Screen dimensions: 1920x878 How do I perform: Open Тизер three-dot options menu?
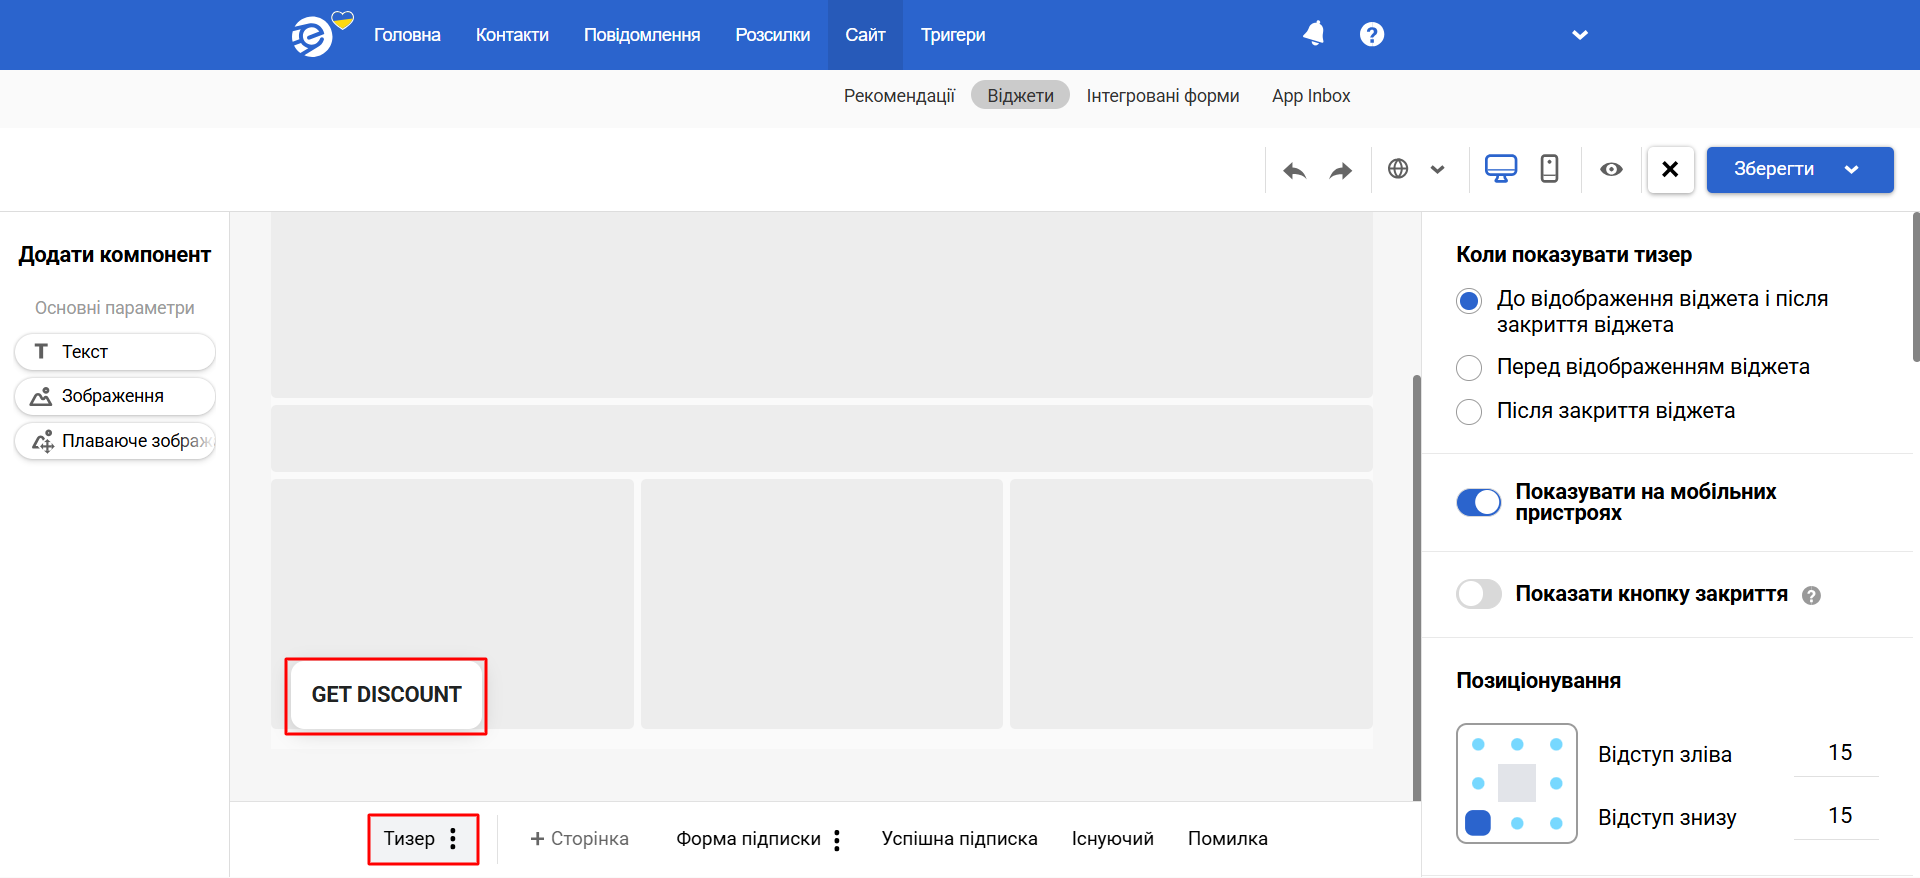pyautogui.click(x=453, y=839)
